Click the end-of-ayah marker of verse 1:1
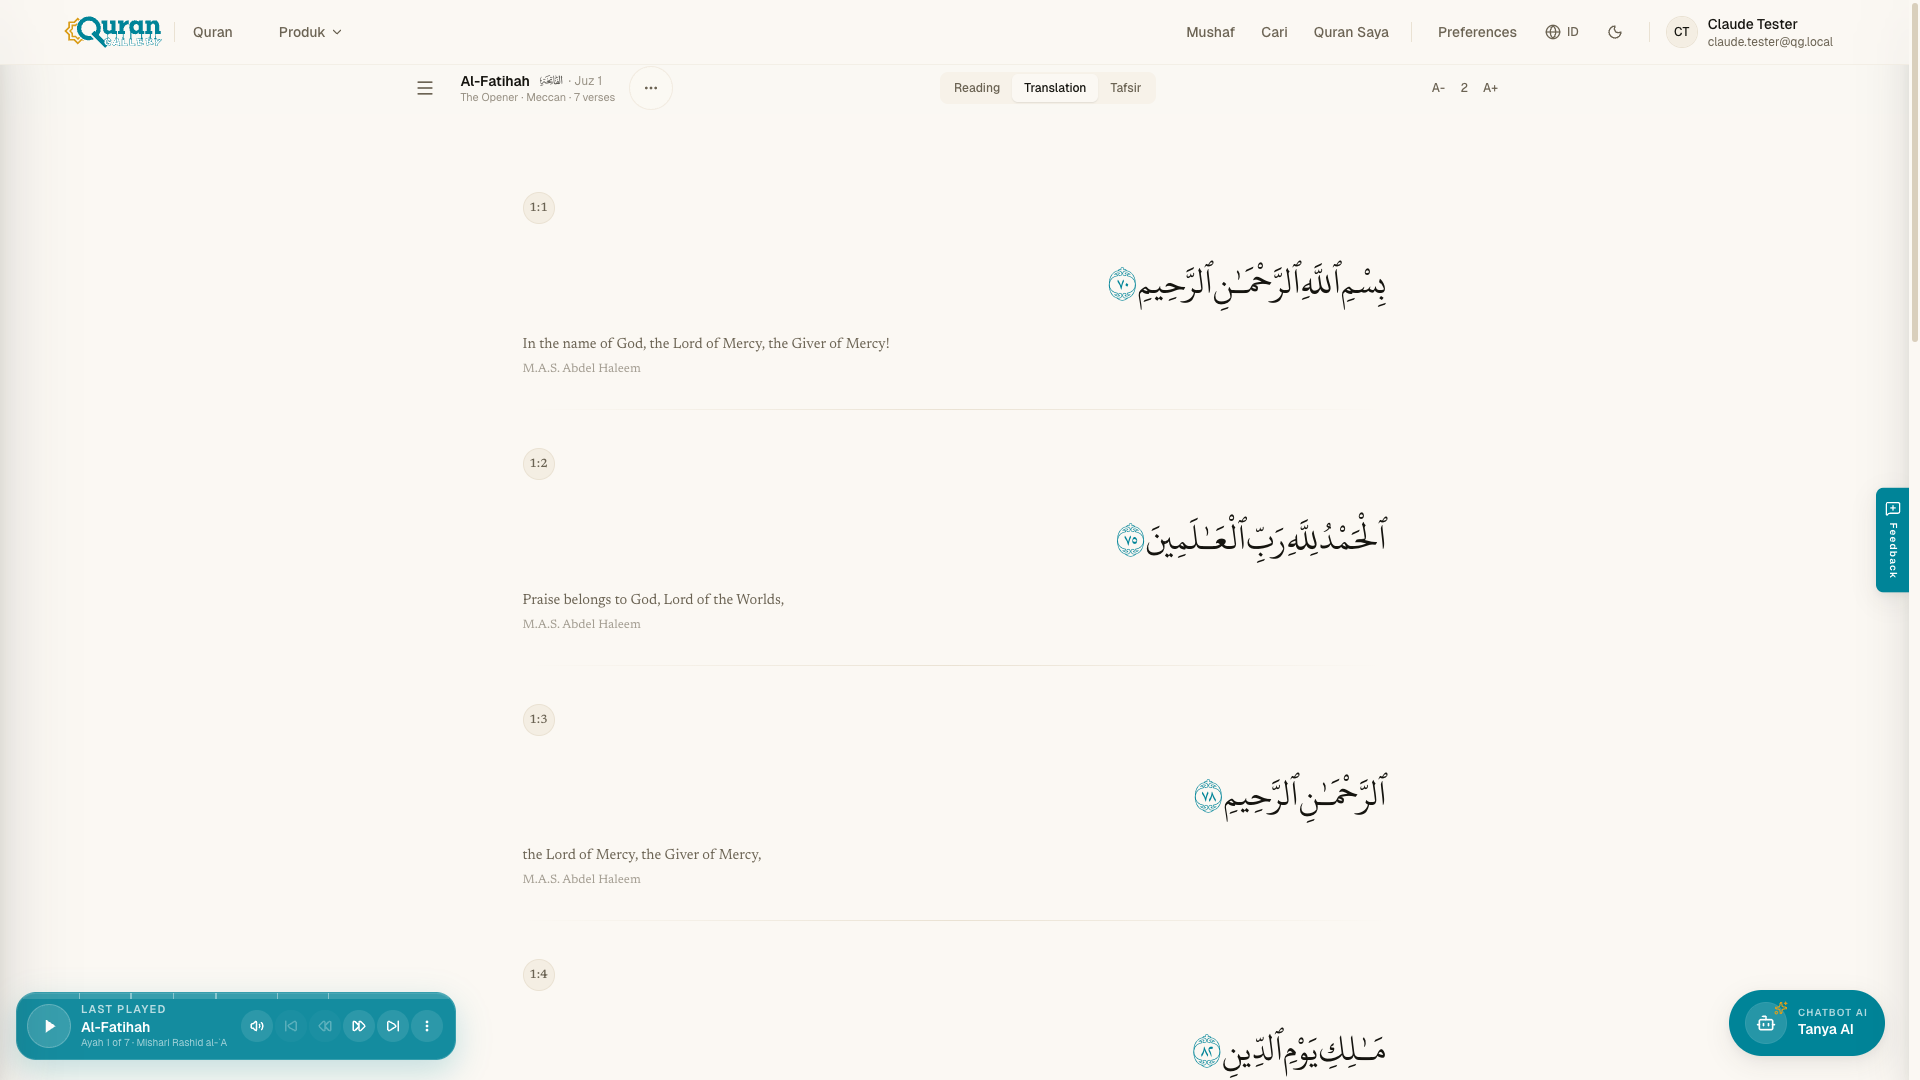This screenshot has height=1080, width=1920. (1122, 284)
